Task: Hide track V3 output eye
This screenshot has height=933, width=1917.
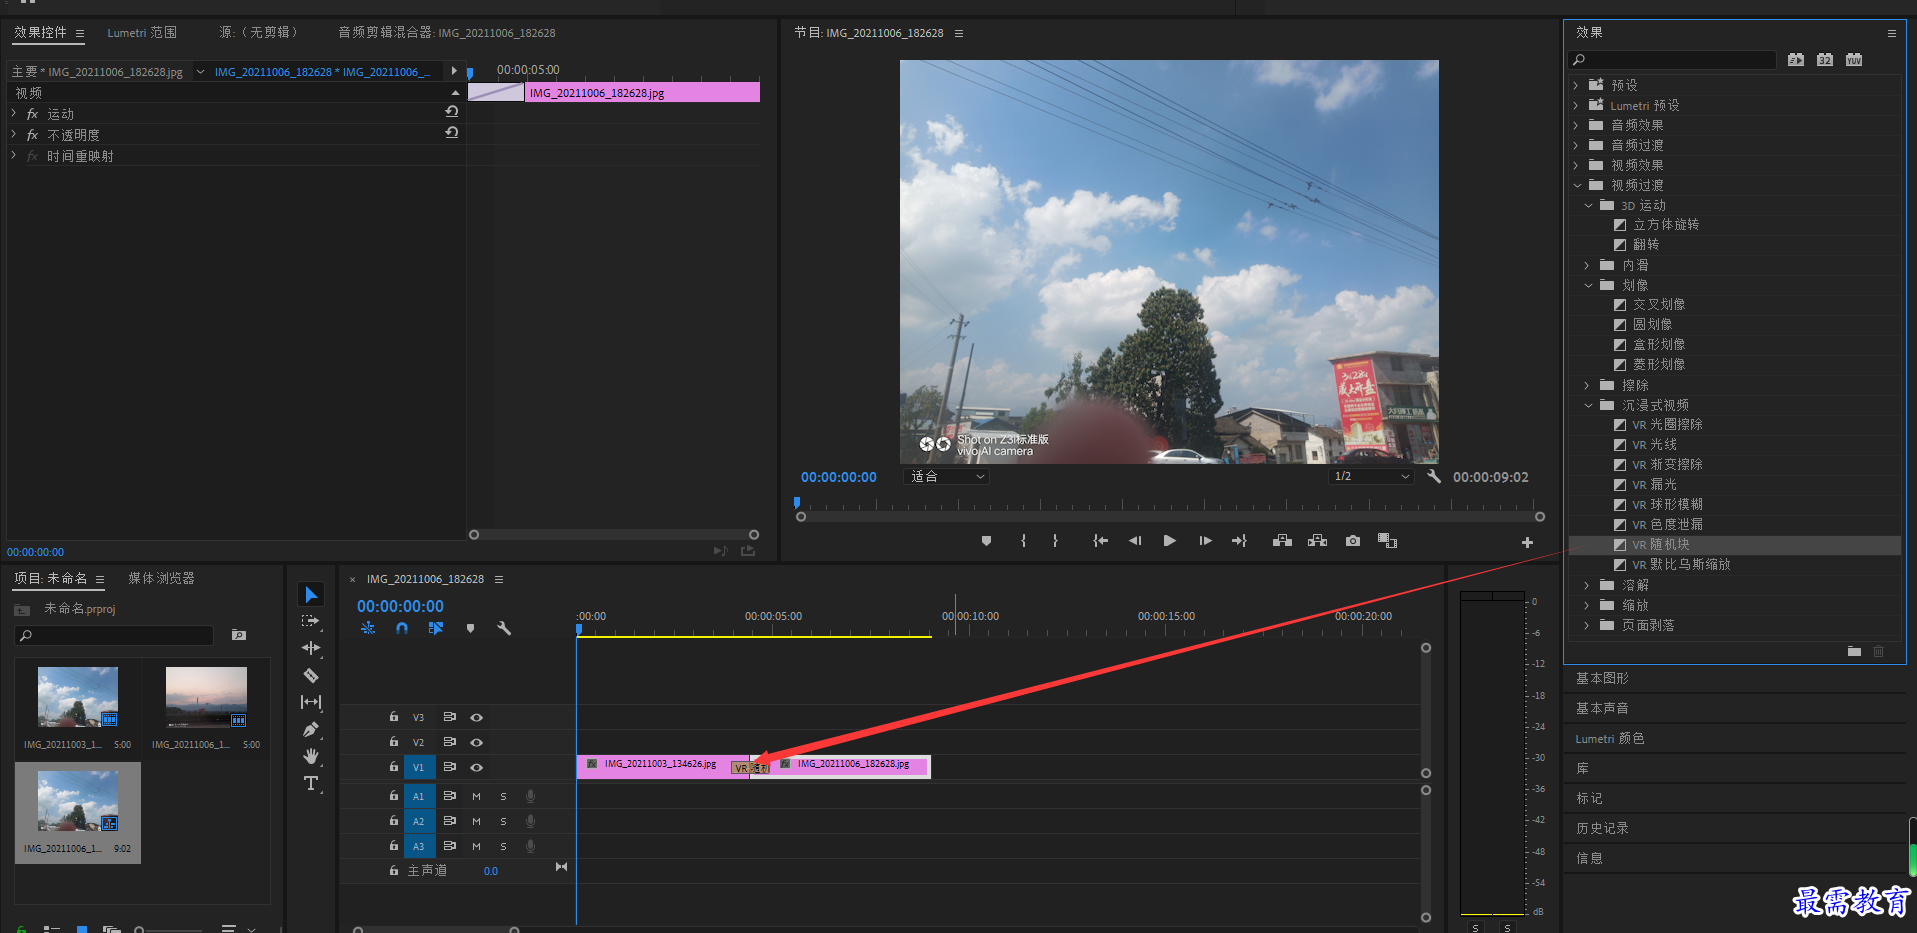Action: [x=477, y=717]
